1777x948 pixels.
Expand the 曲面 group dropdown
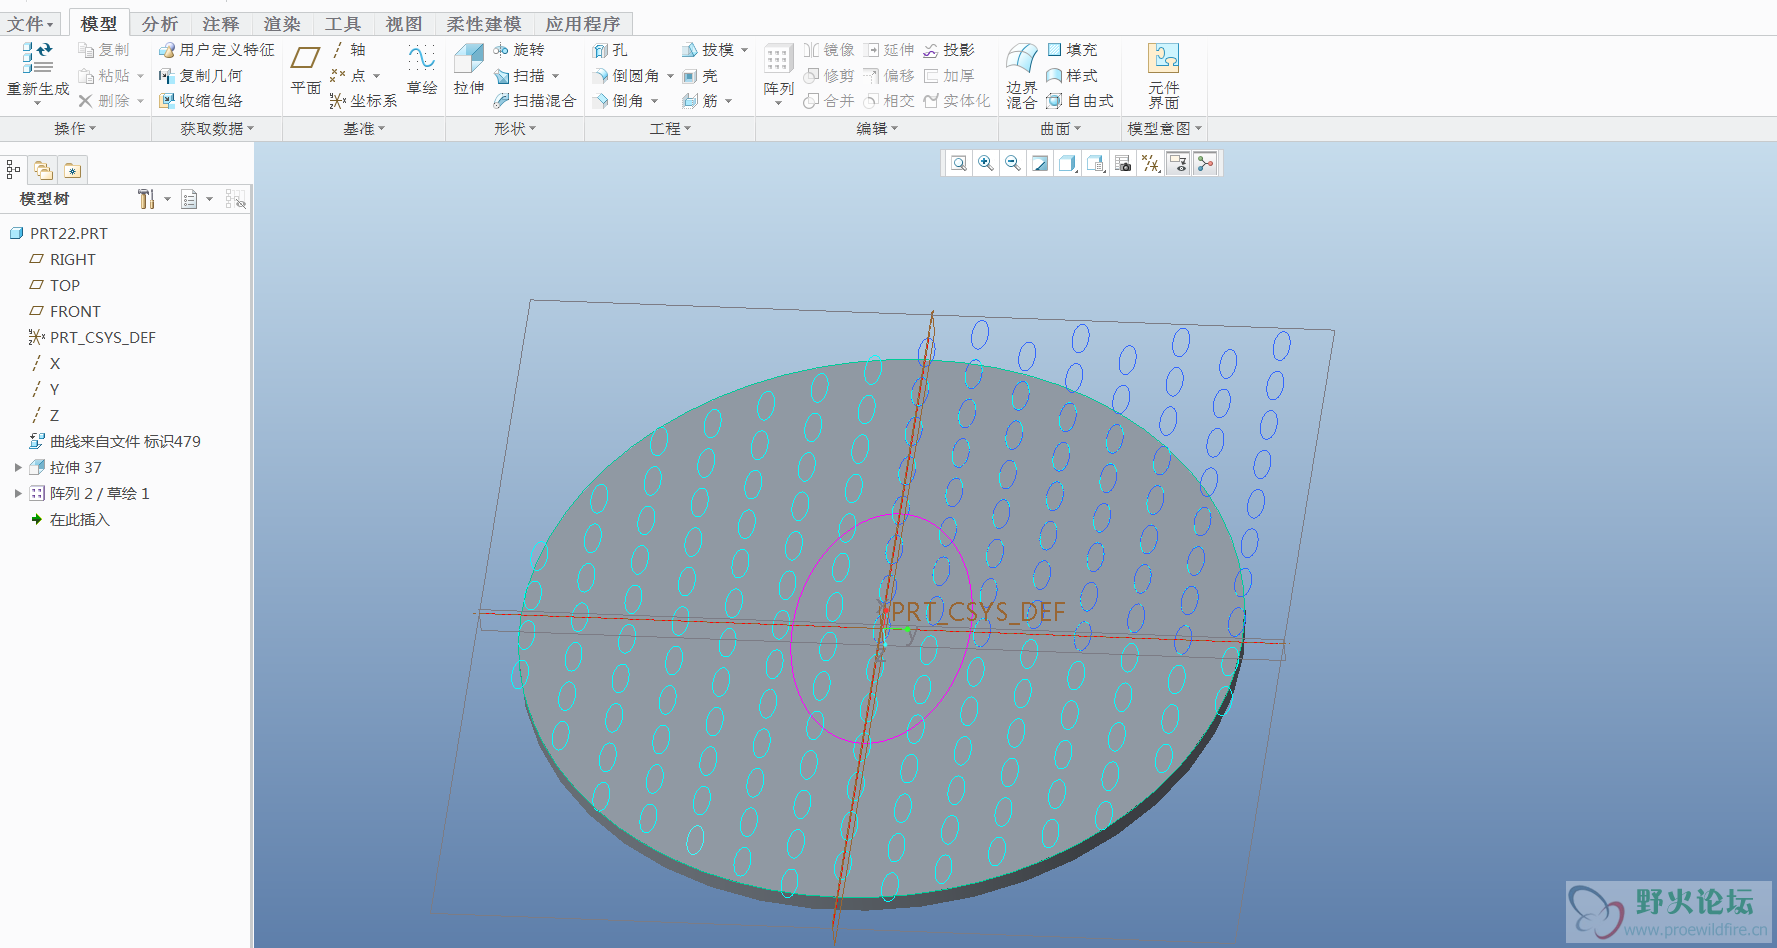point(1060,129)
